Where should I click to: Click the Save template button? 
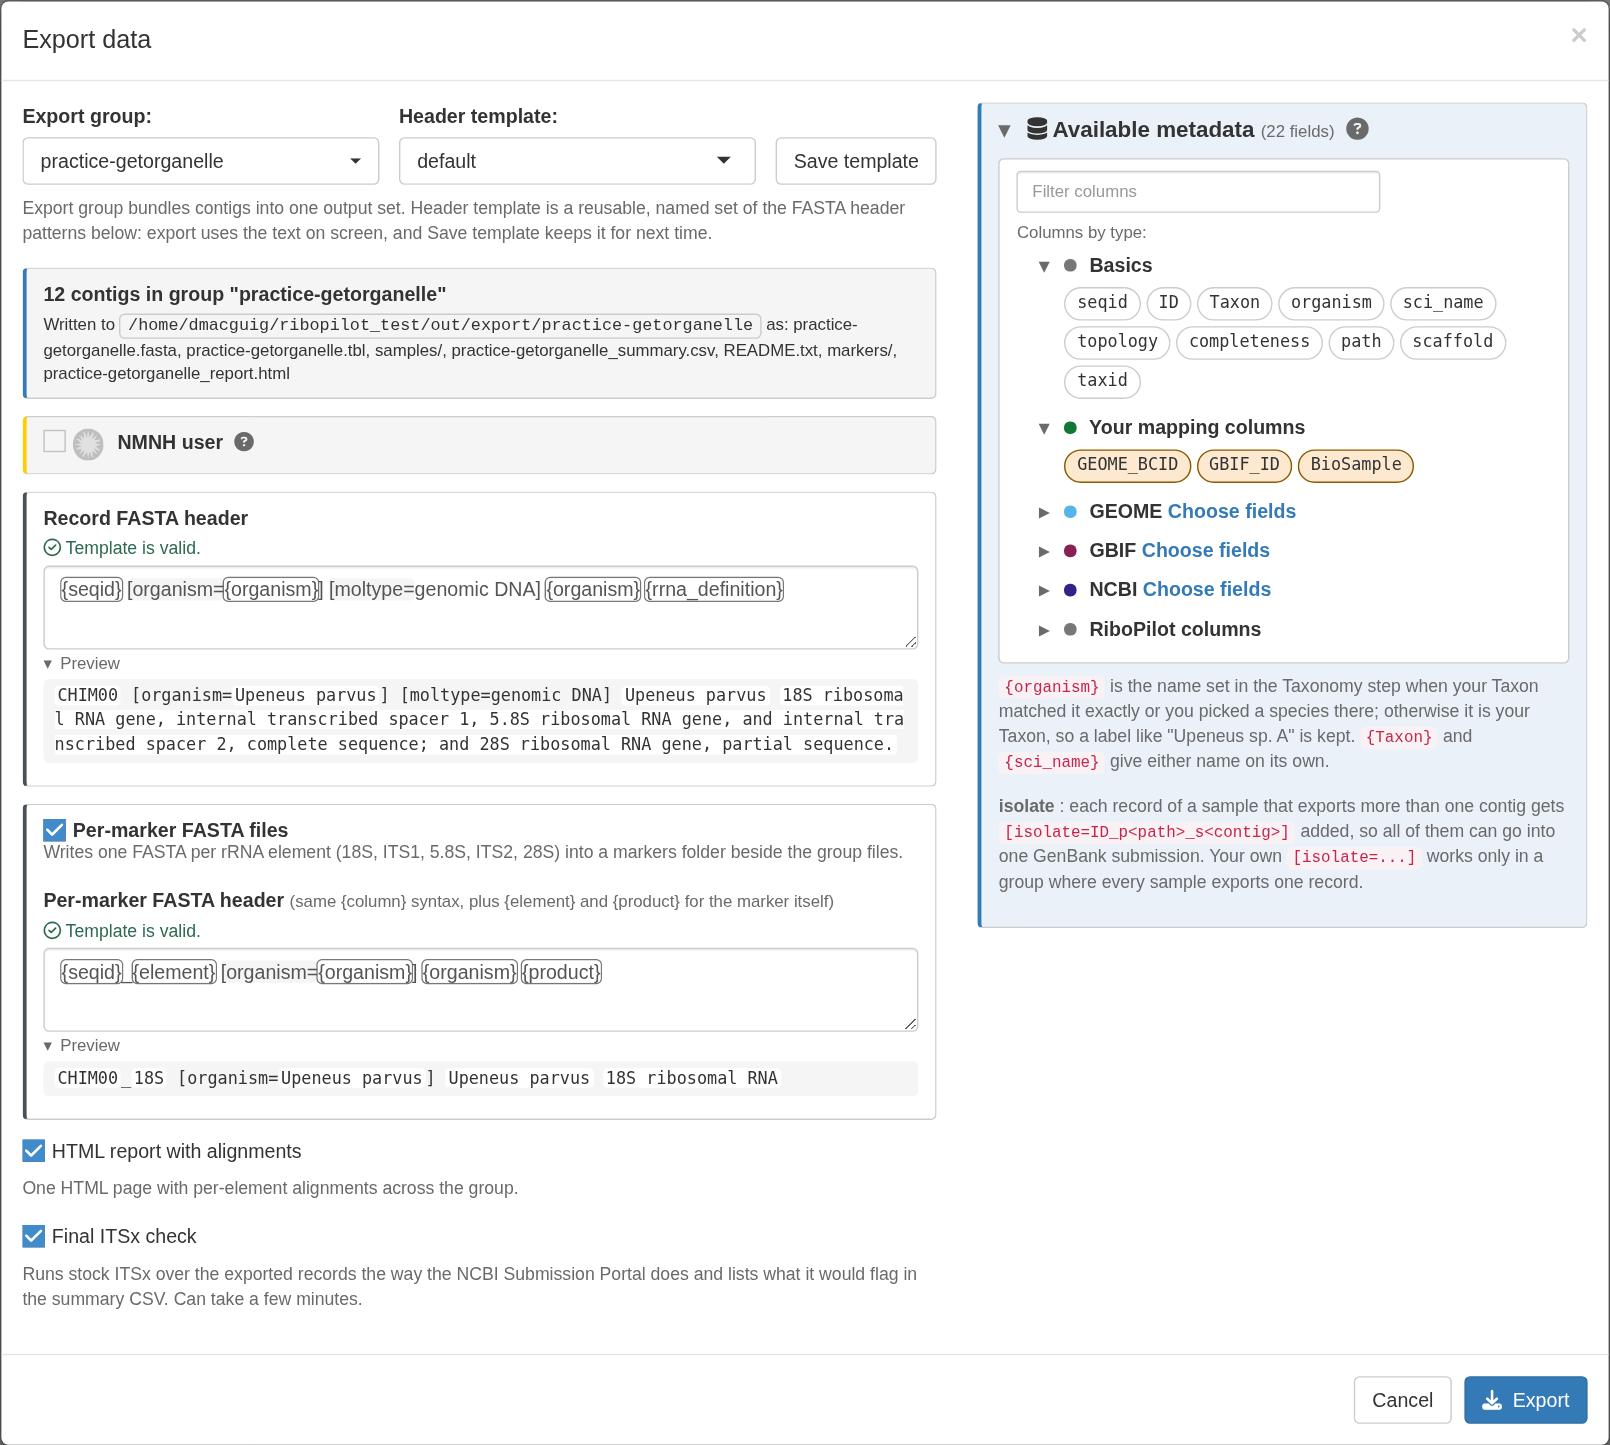click(x=856, y=161)
